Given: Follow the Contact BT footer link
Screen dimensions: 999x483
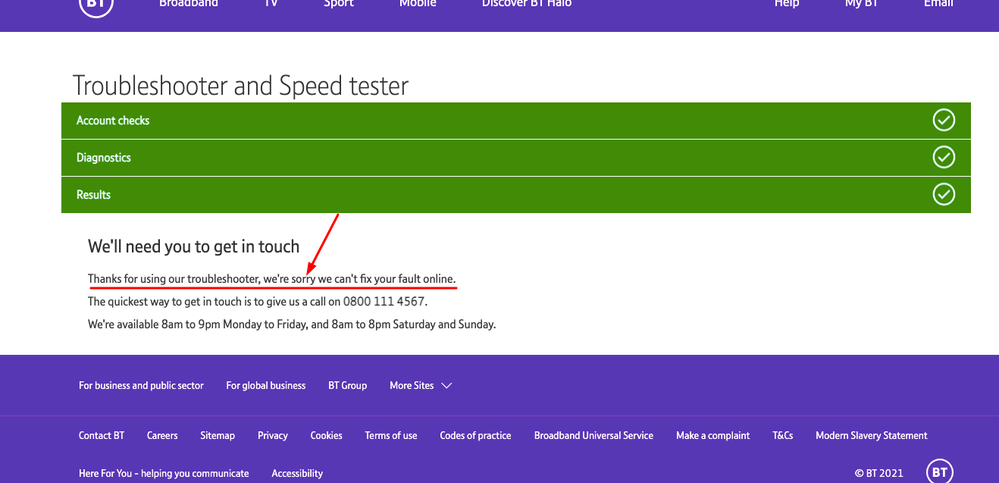Looking at the screenshot, I should [102, 435].
